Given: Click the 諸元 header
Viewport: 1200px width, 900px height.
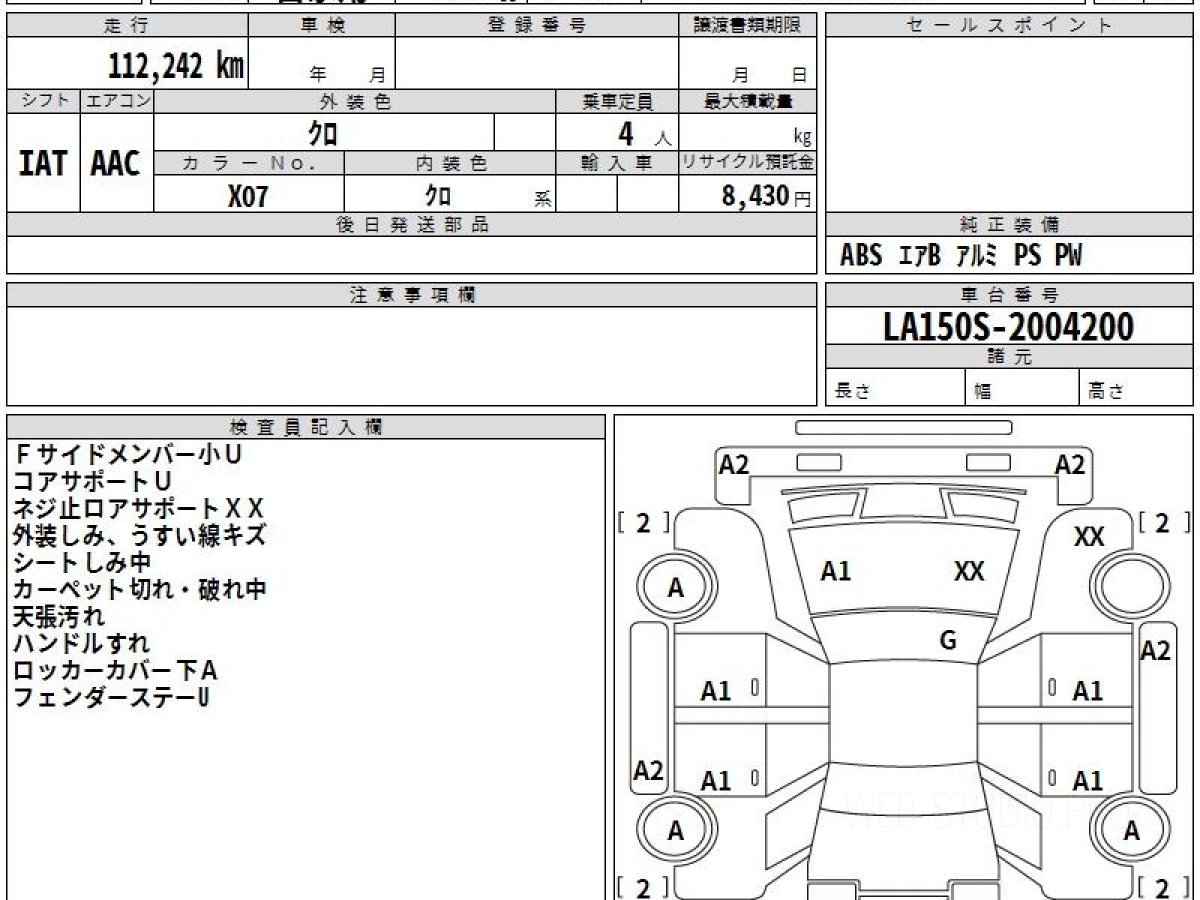Looking at the screenshot, I should coord(1009,357).
